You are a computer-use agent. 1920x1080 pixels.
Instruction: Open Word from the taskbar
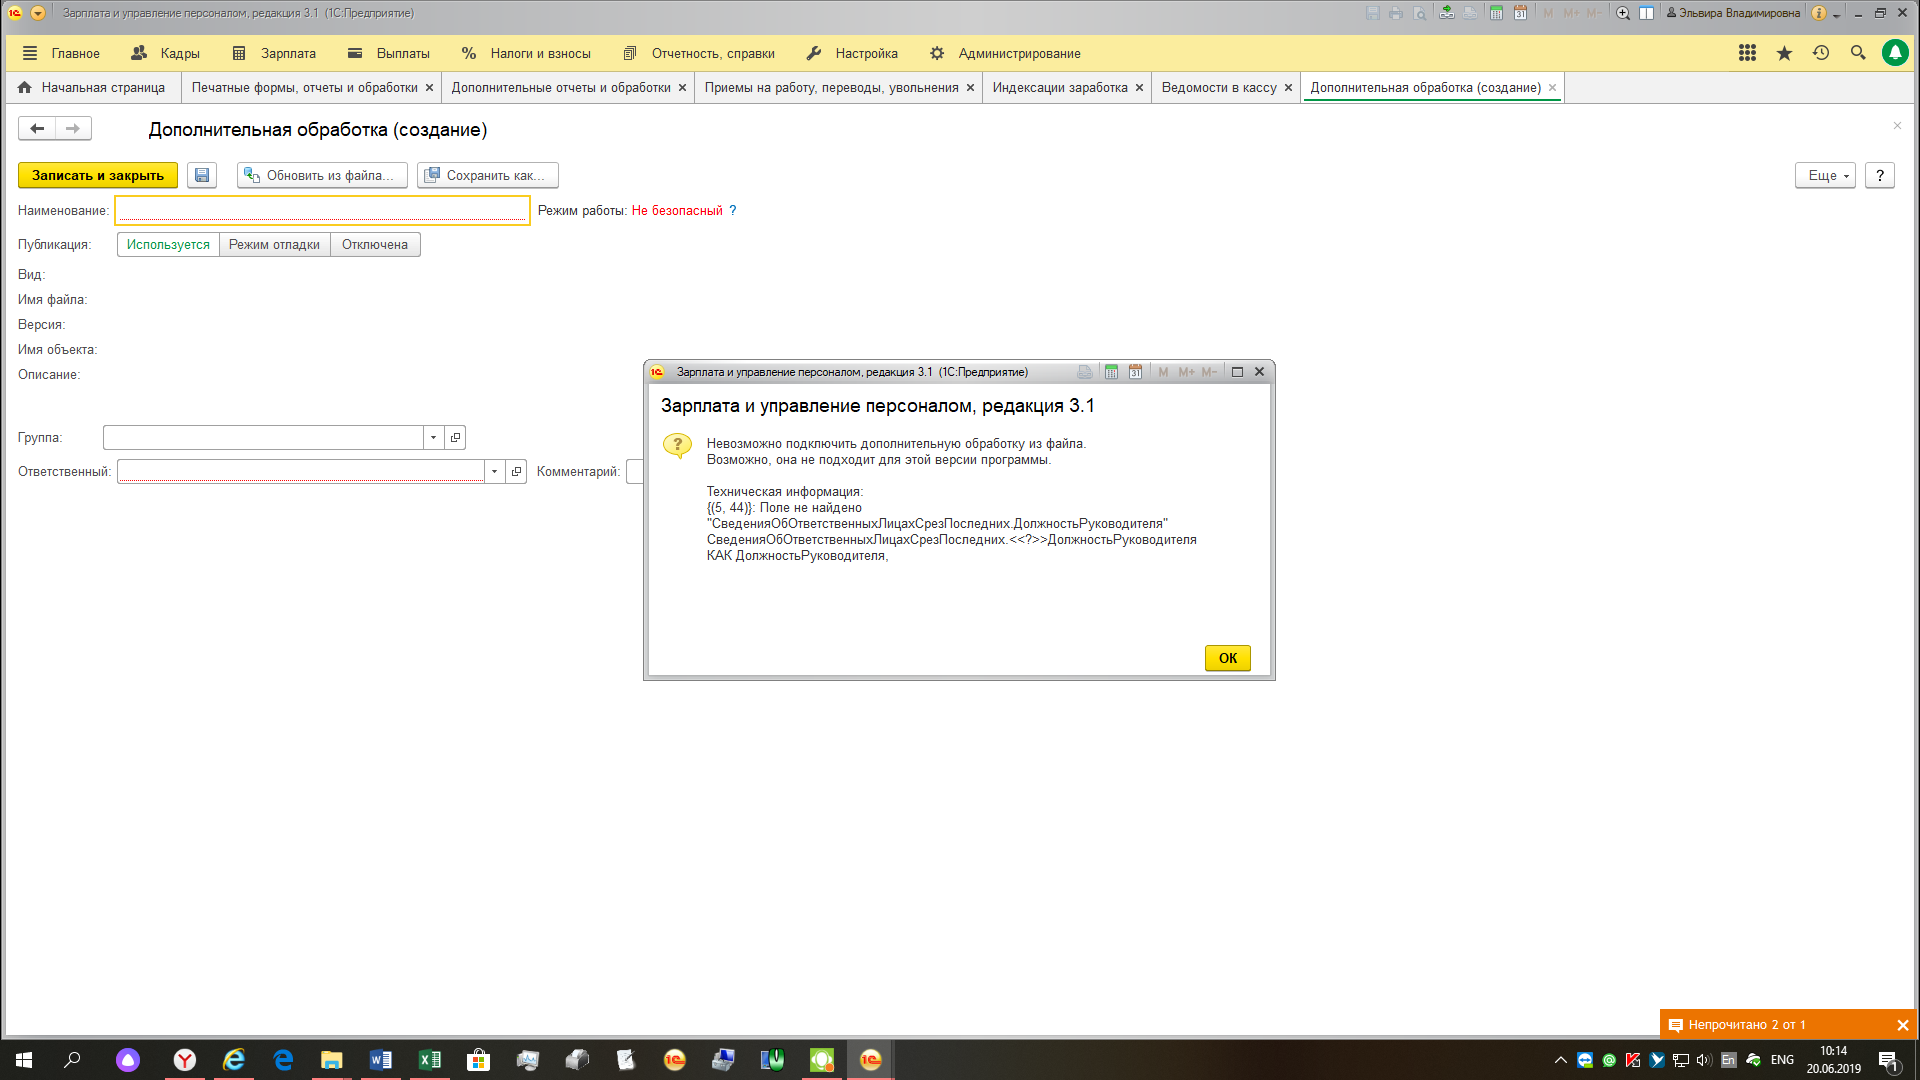(x=380, y=1060)
